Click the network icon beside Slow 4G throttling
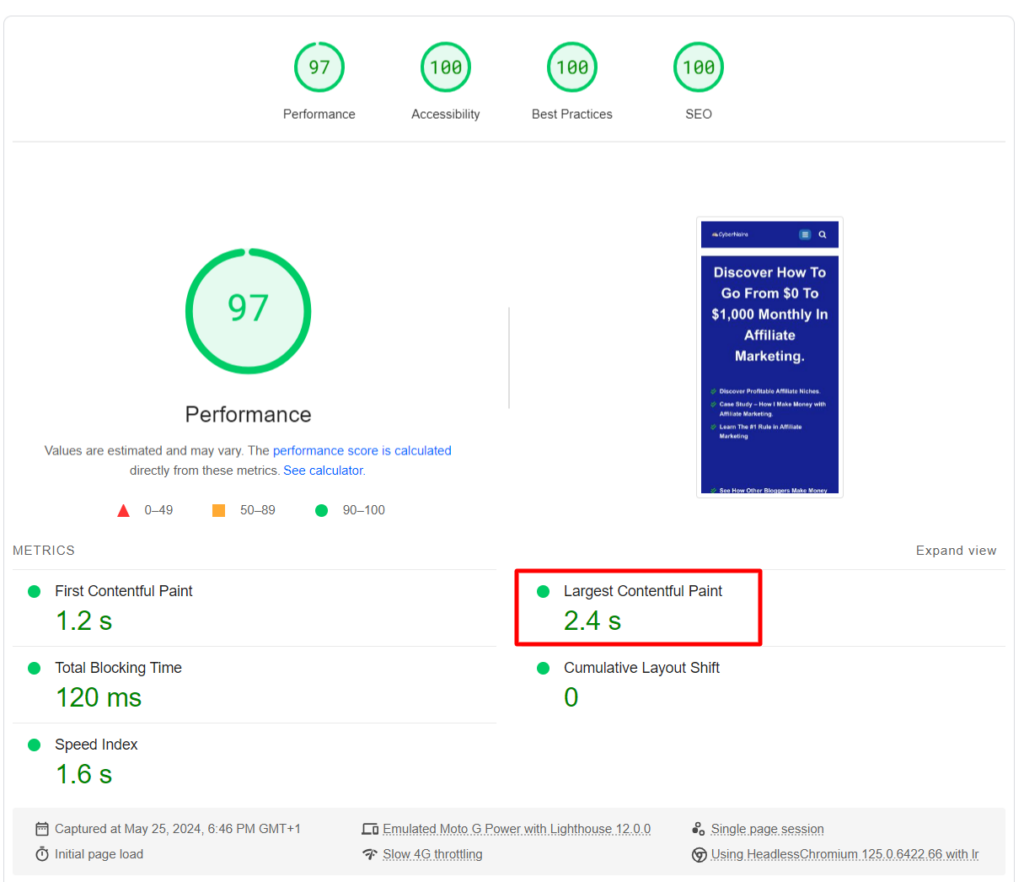 tap(369, 854)
